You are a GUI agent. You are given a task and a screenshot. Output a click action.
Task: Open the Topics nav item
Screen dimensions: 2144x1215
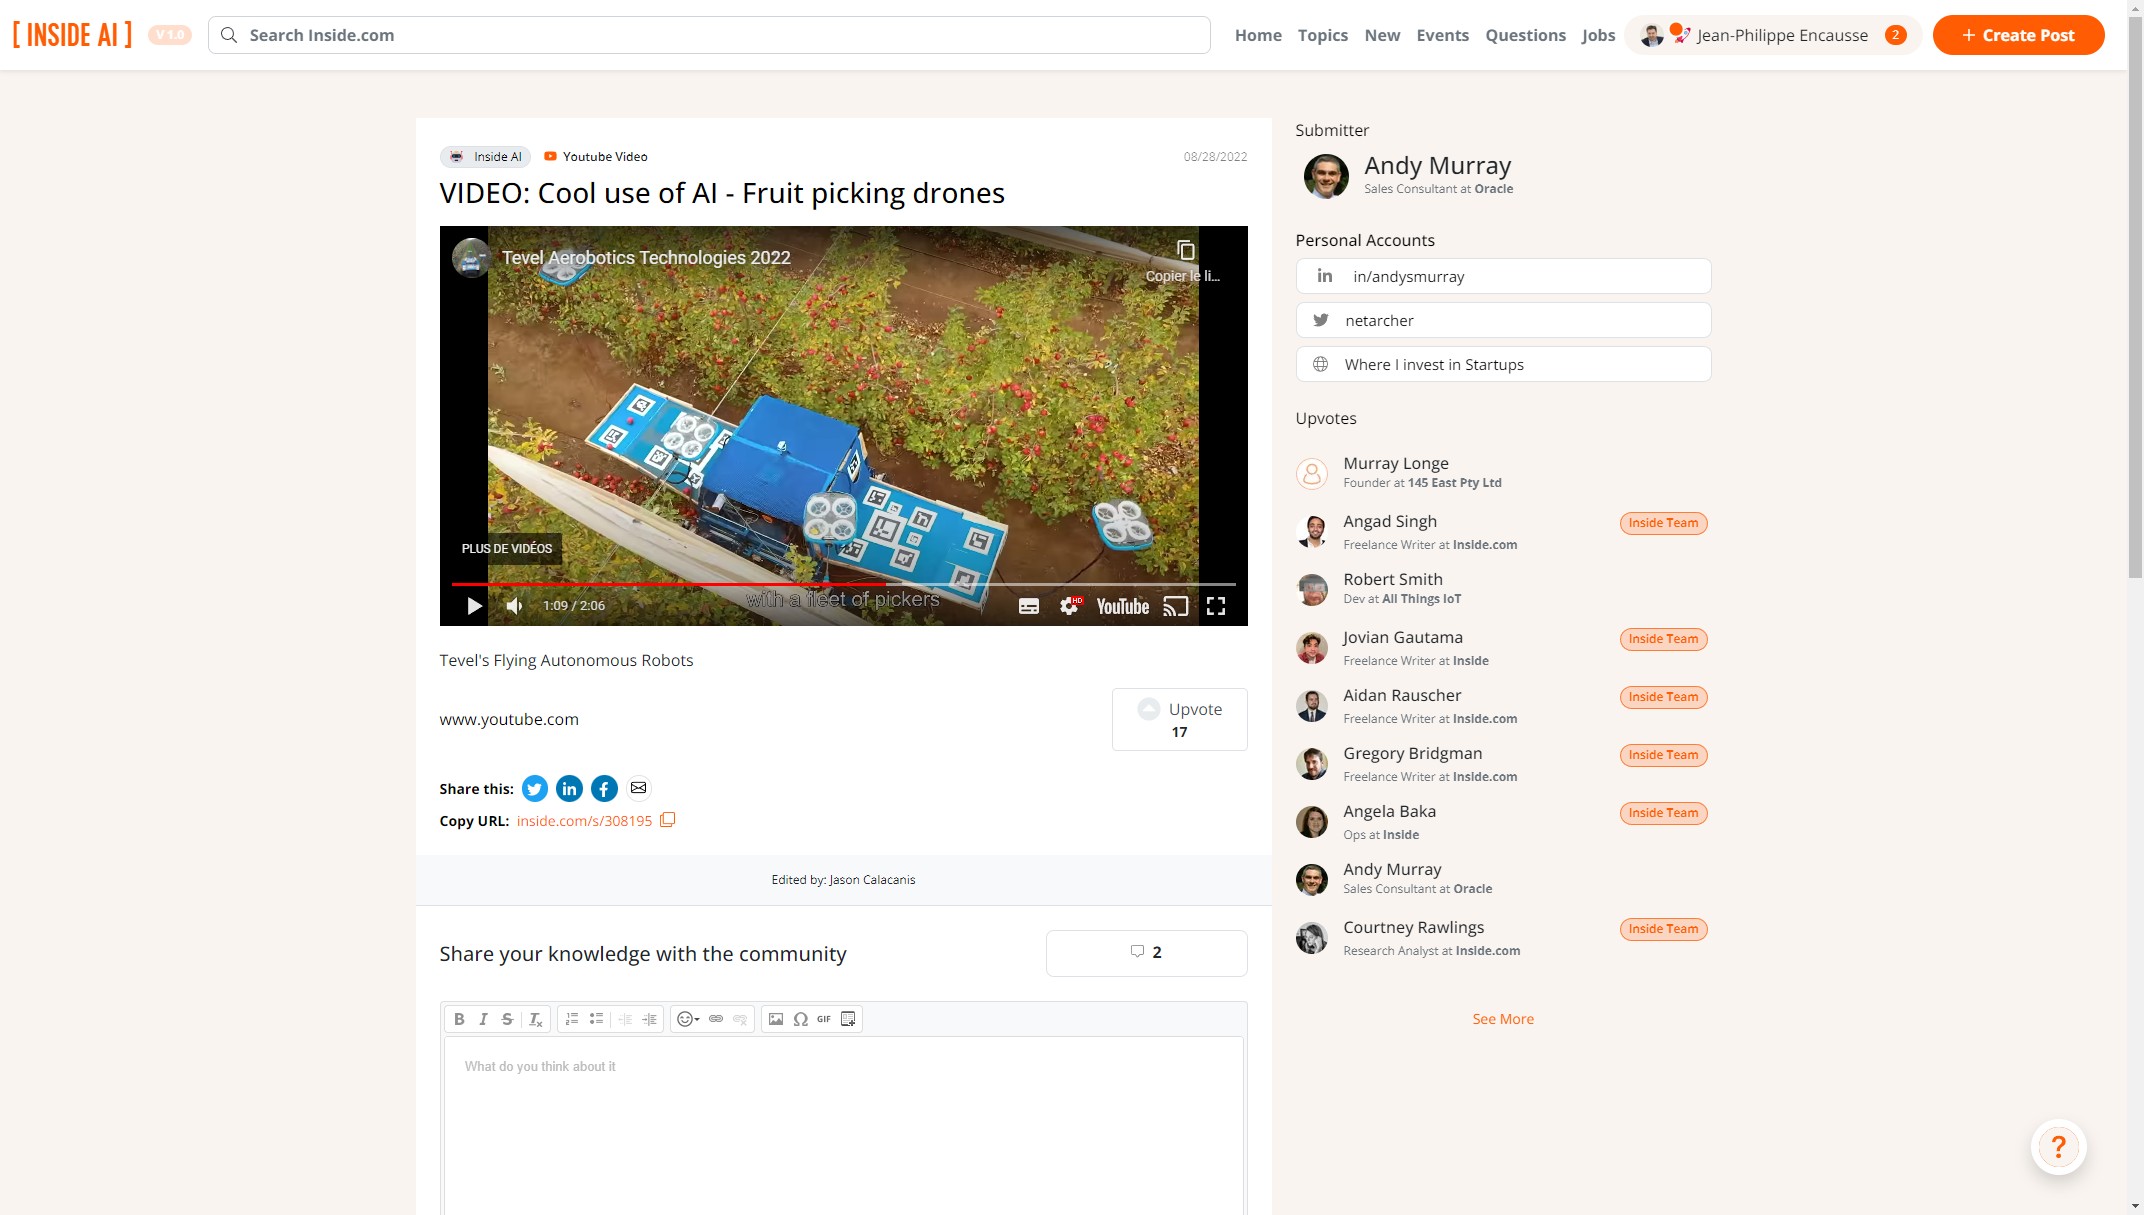tap(1322, 35)
